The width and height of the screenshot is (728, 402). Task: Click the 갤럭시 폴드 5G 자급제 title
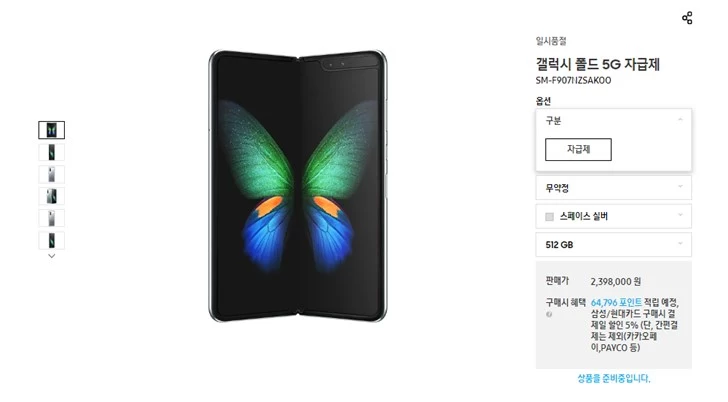click(598, 64)
